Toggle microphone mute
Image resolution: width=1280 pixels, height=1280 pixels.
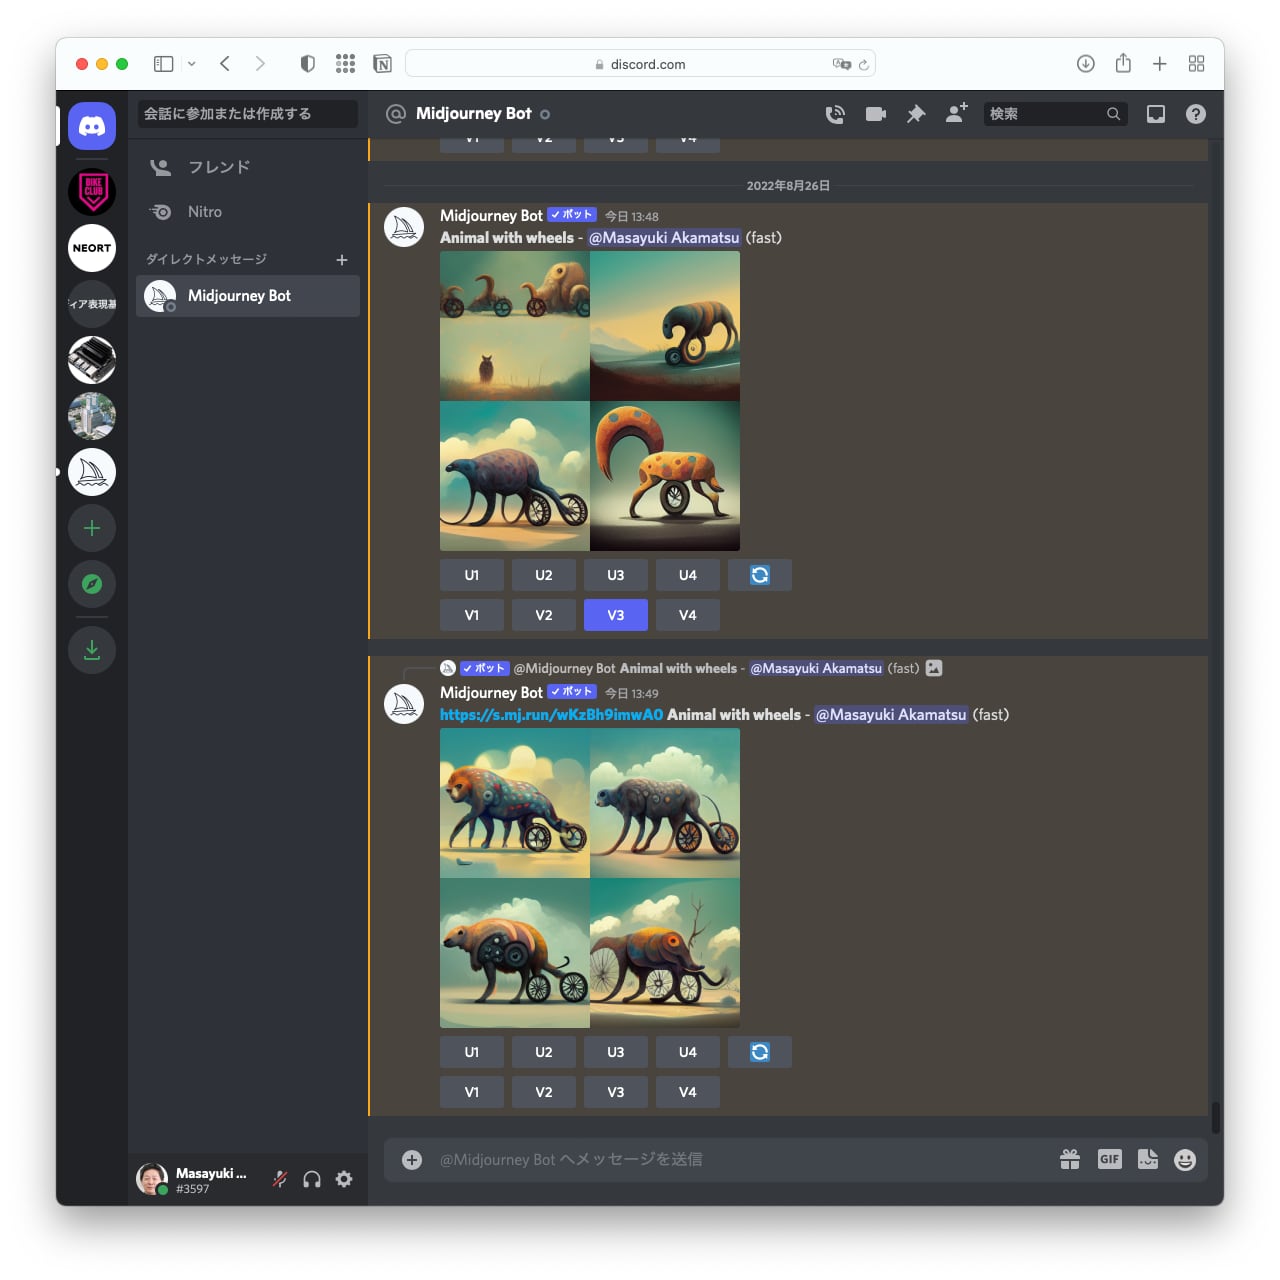point(280,1179)
